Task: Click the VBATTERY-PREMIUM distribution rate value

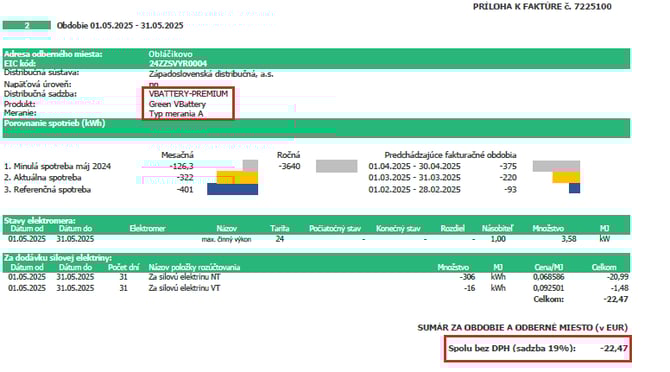Action: pyautogui.click(x=188, y=94)
